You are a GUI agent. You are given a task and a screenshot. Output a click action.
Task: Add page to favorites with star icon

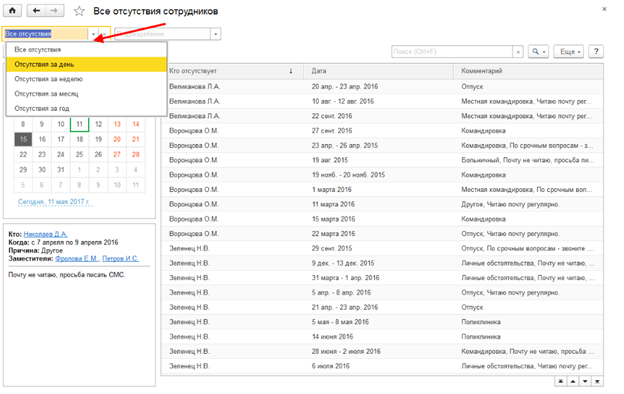[x=79, y=11]
